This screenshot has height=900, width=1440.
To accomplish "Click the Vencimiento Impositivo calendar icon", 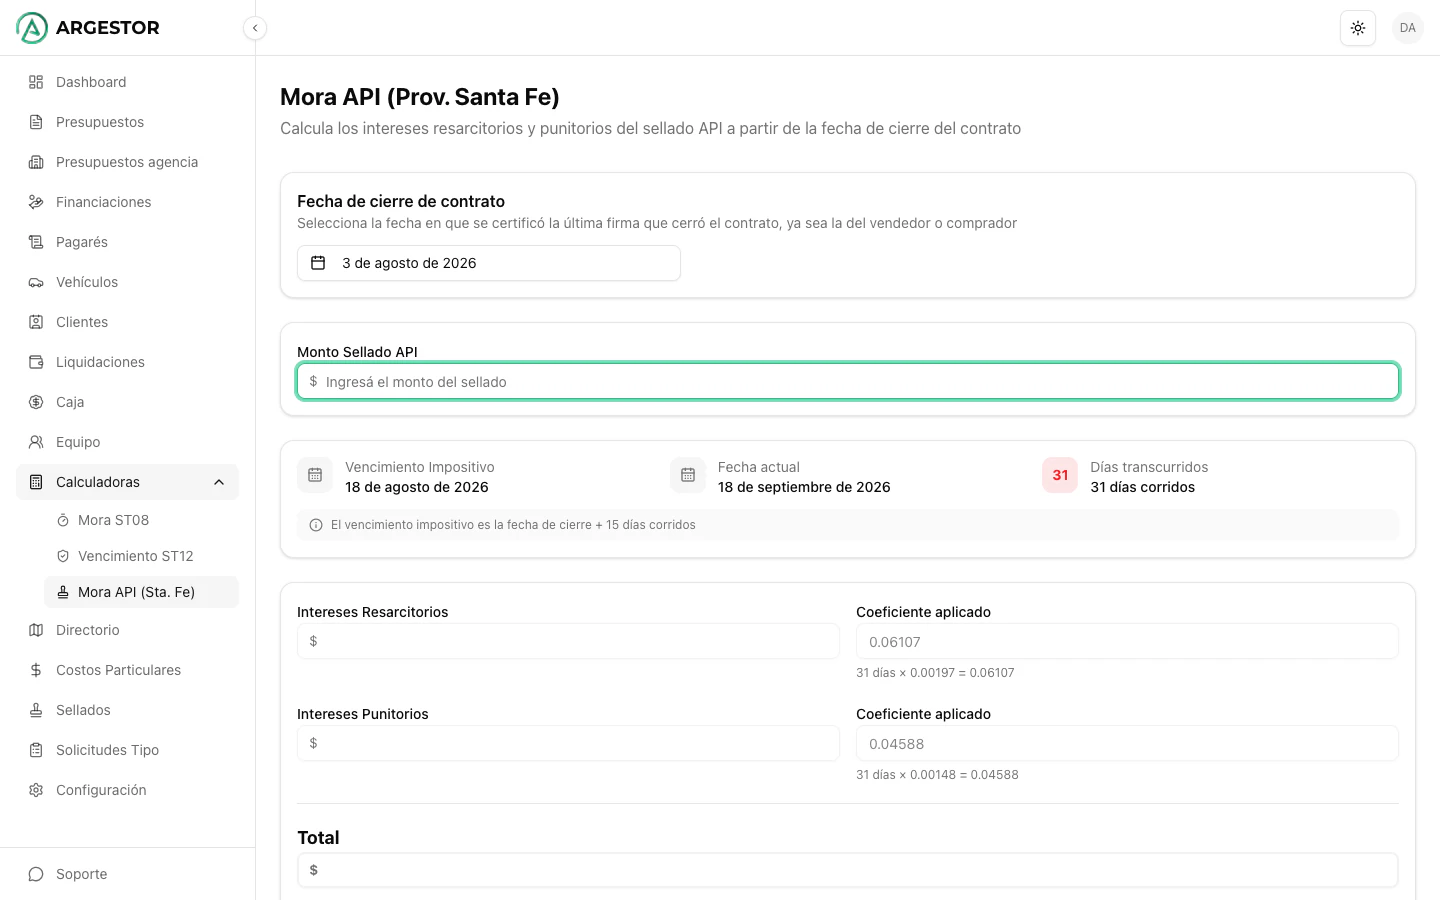I will point(315,475).
